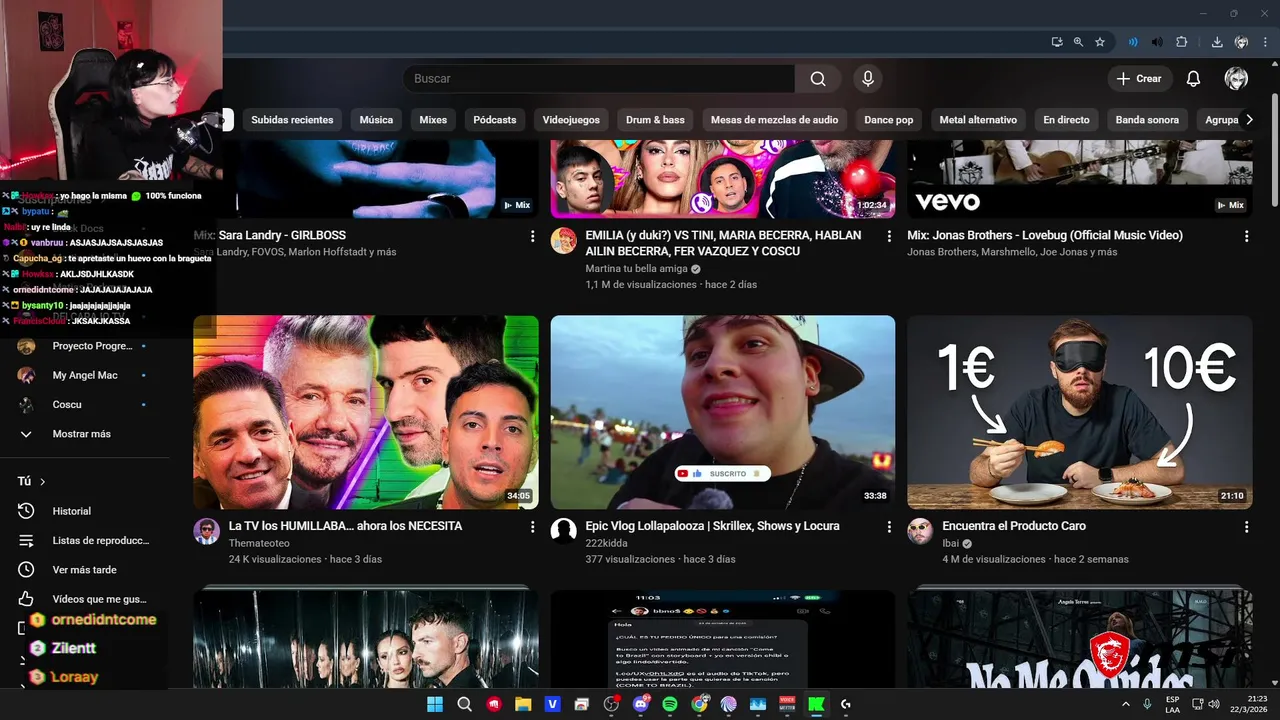Select En directo chip
Image resolution: width=1280 pixels, height=720 pixels.
[x=1066, y=120]
